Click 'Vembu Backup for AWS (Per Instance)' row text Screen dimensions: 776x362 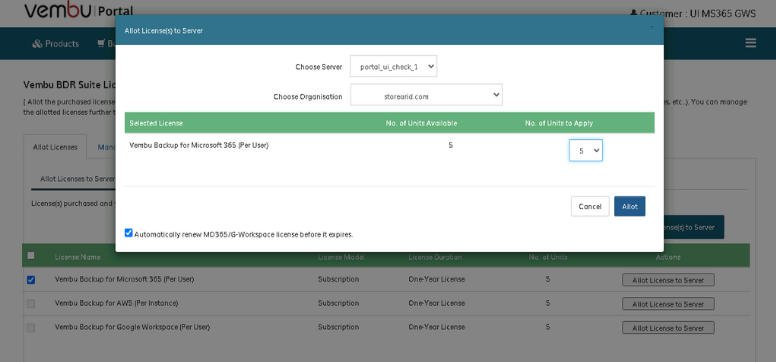point(116,303)
